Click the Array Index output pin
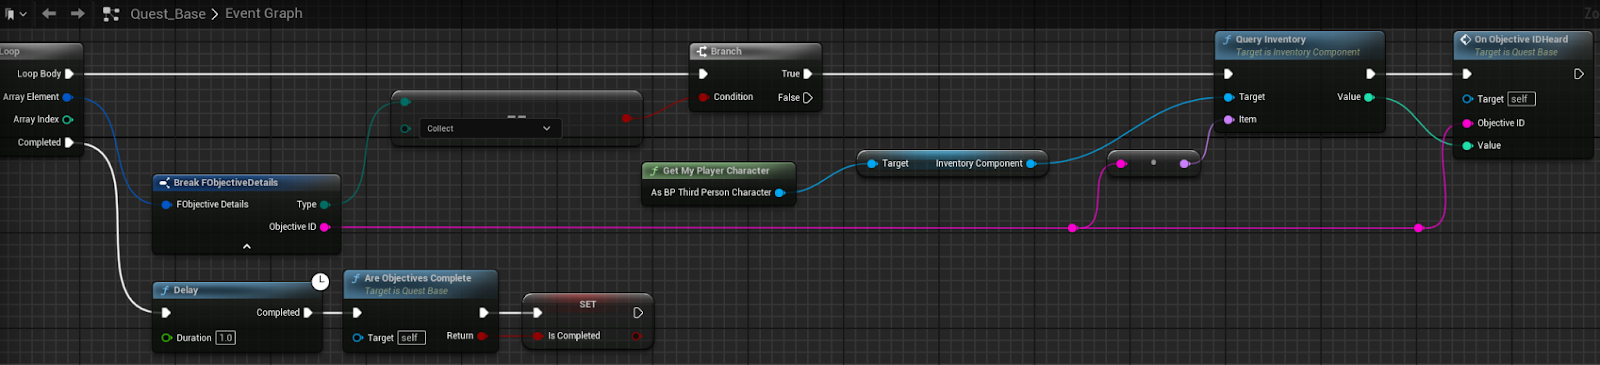Screen dimensions: 1600x365 [68, 119]
